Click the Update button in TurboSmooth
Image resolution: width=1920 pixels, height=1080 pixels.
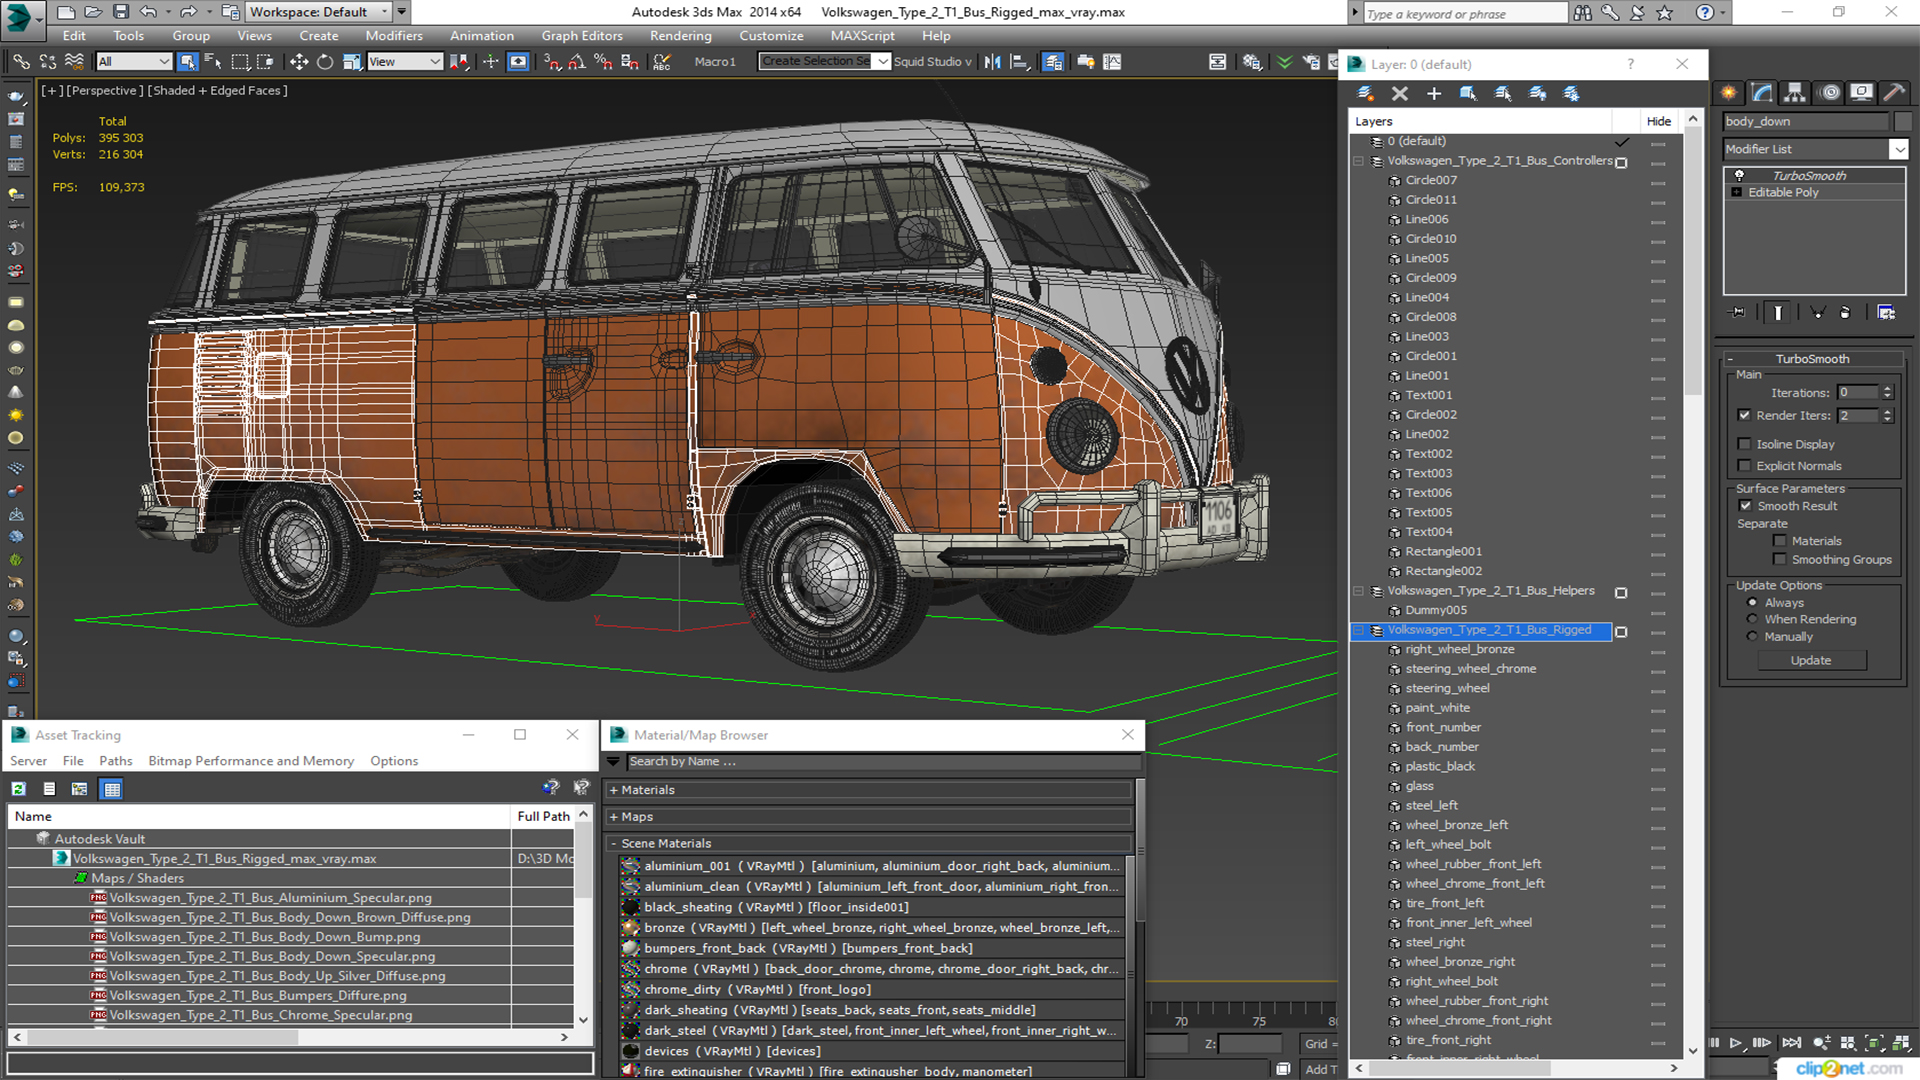pyautogui.click(x=1810, y=661)
